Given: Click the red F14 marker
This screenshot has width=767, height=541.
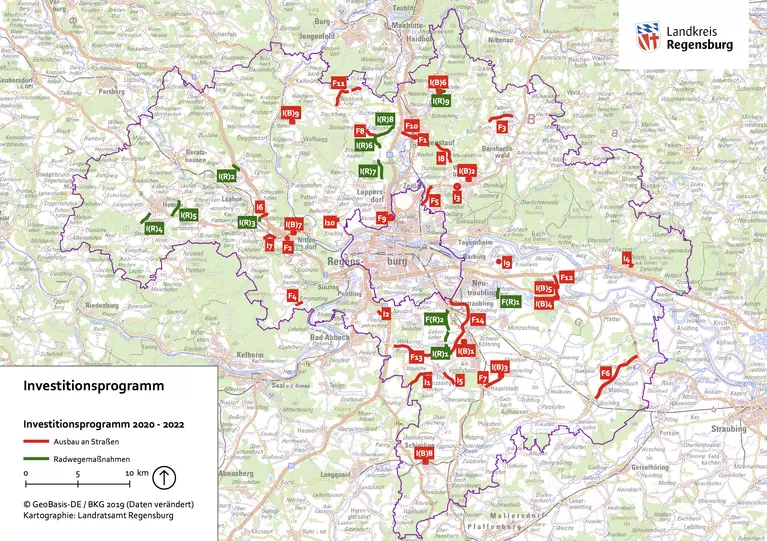Looking at the screenshot, I should pyautogui.click(x=477, y=320).
